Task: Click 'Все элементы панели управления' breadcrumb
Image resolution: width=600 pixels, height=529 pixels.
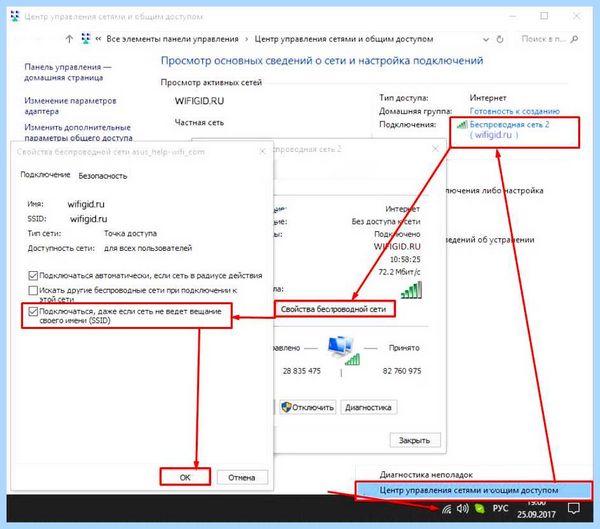Action: coord(172,39)
